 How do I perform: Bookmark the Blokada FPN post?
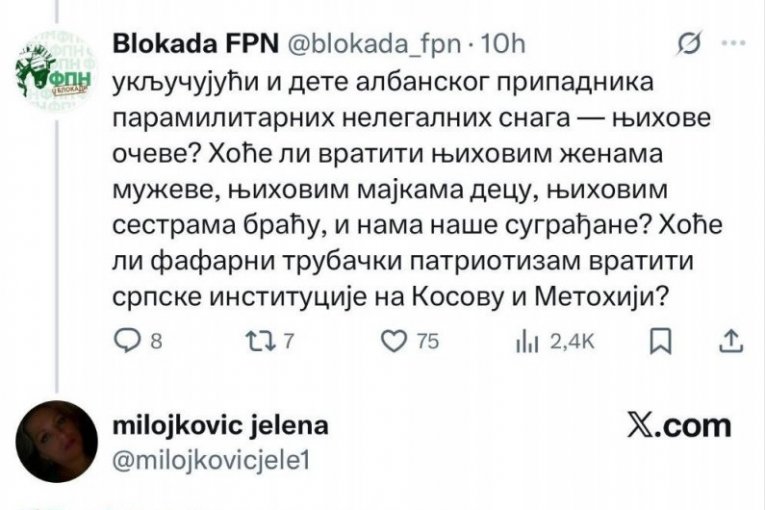661,343
